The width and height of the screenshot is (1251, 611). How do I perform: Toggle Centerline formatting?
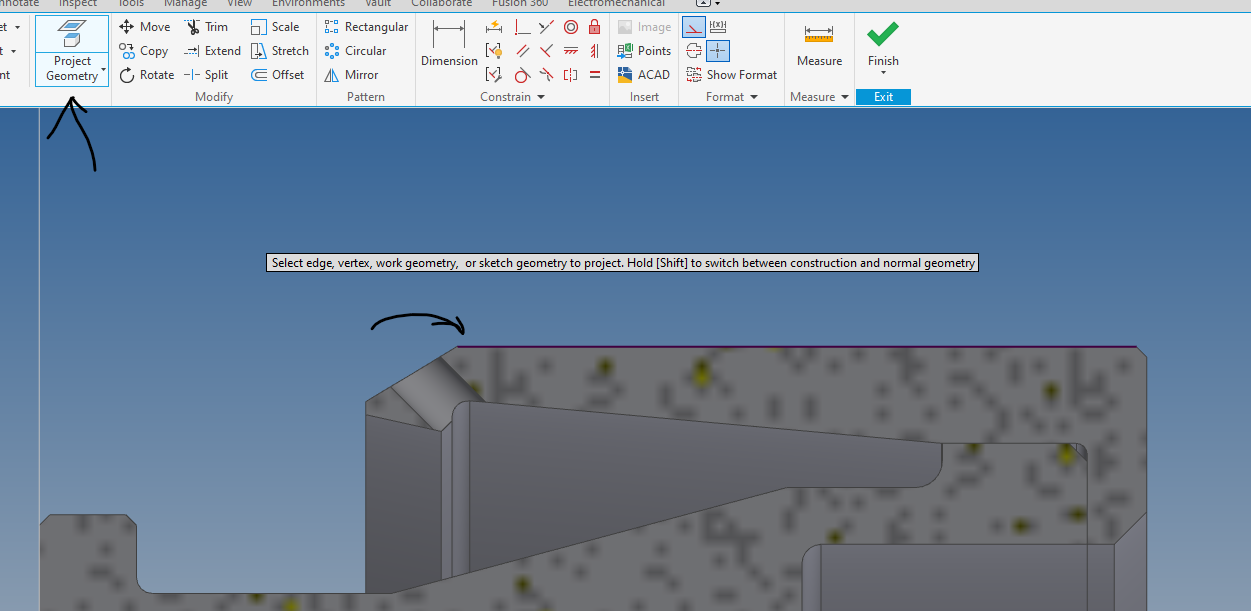point(693,51)
